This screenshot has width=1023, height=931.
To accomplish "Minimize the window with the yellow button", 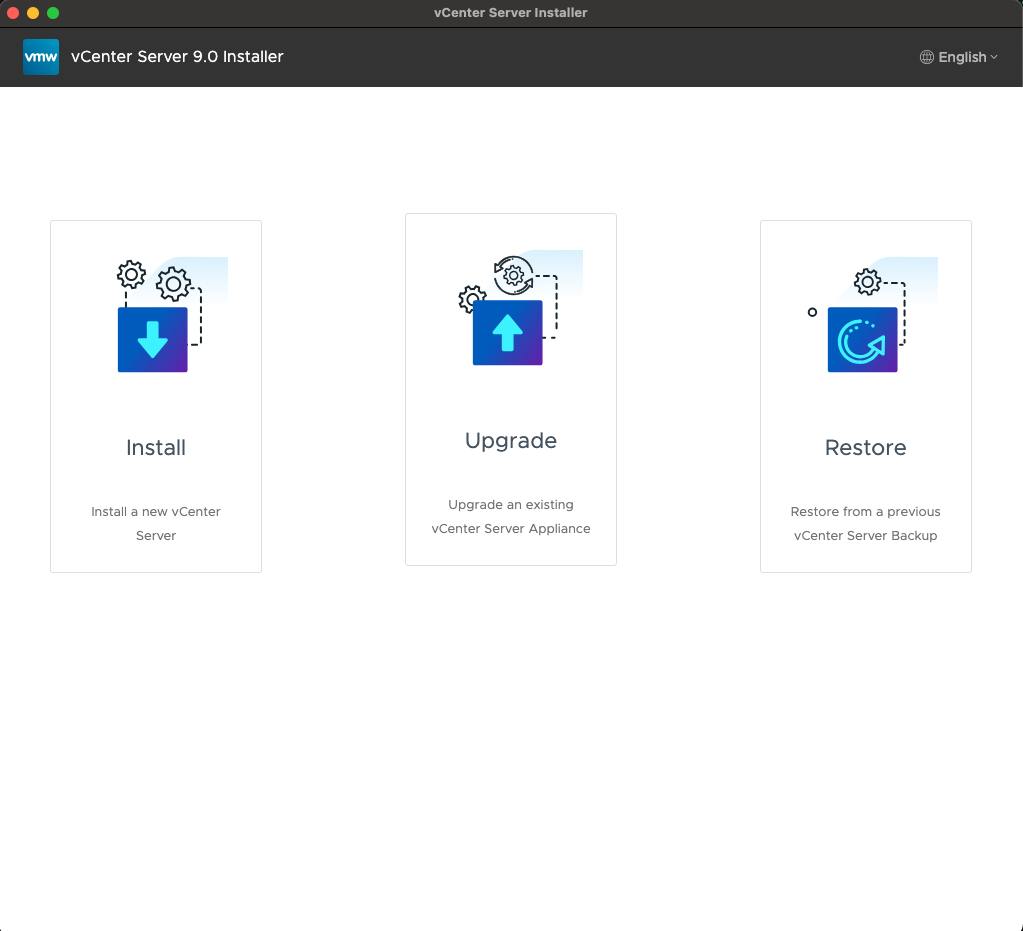I will point(33,13).
